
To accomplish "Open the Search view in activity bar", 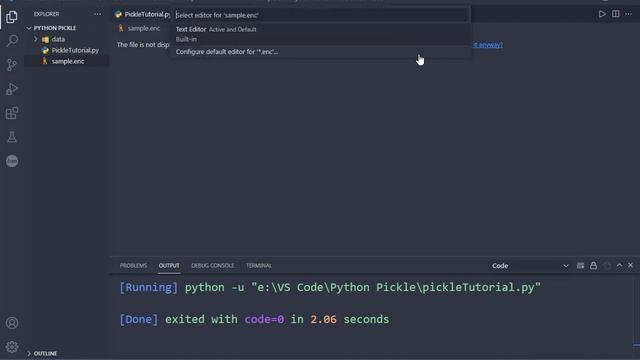I will click(12, 40).
